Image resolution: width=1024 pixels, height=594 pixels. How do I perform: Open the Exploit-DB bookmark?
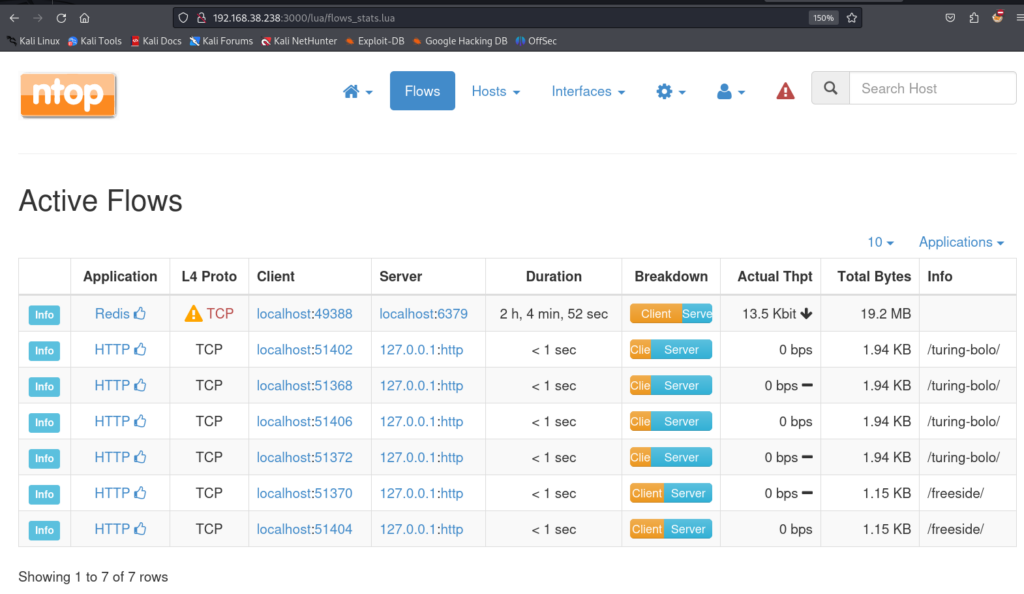(x=375, y=41)
